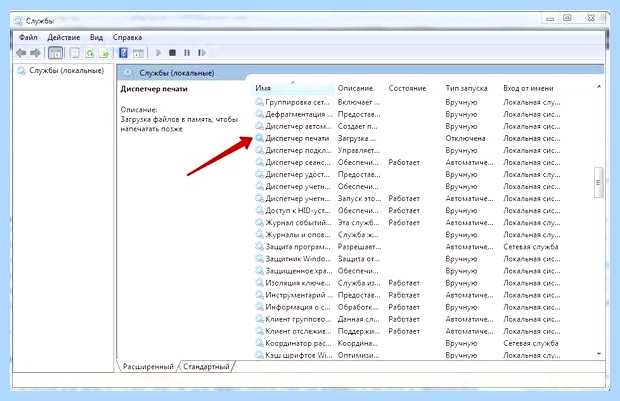Sort by the Состояние column header

(x=407, y=88)
